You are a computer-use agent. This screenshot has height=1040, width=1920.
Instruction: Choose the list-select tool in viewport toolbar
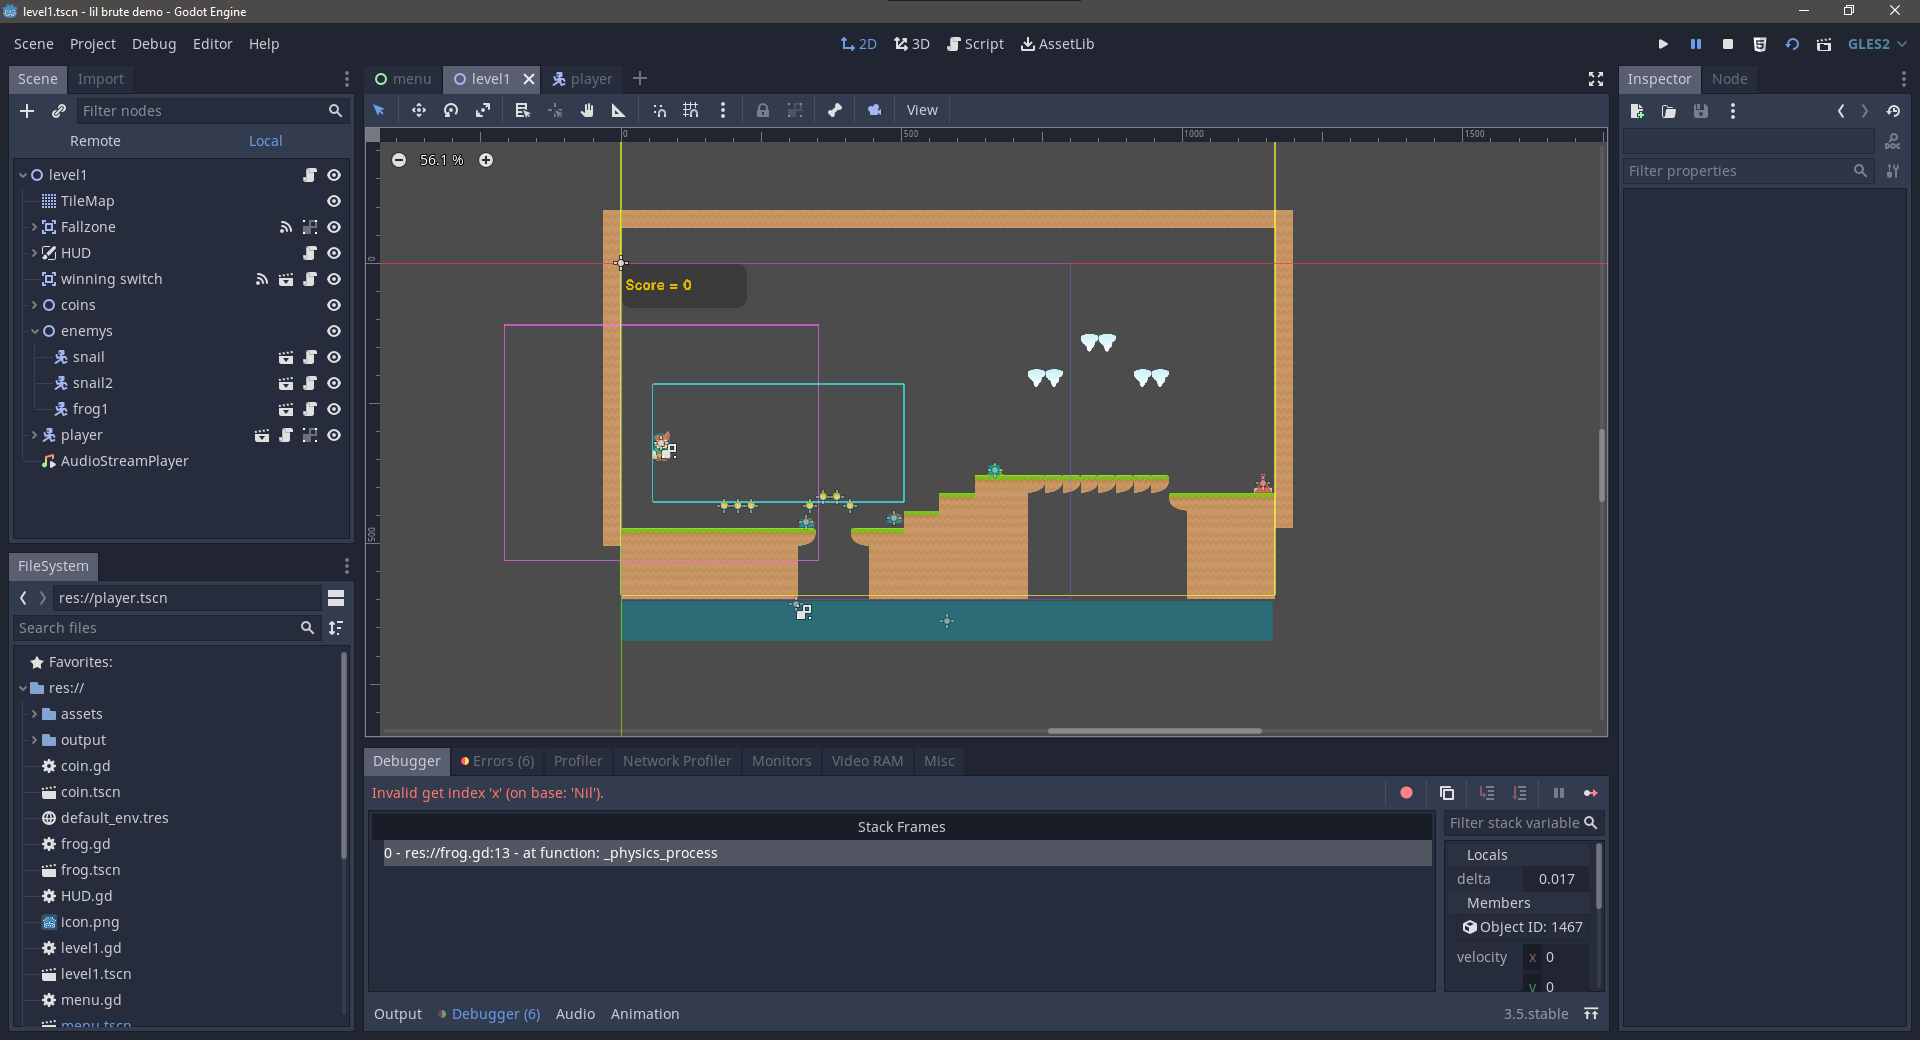click(x=522, y=110)
